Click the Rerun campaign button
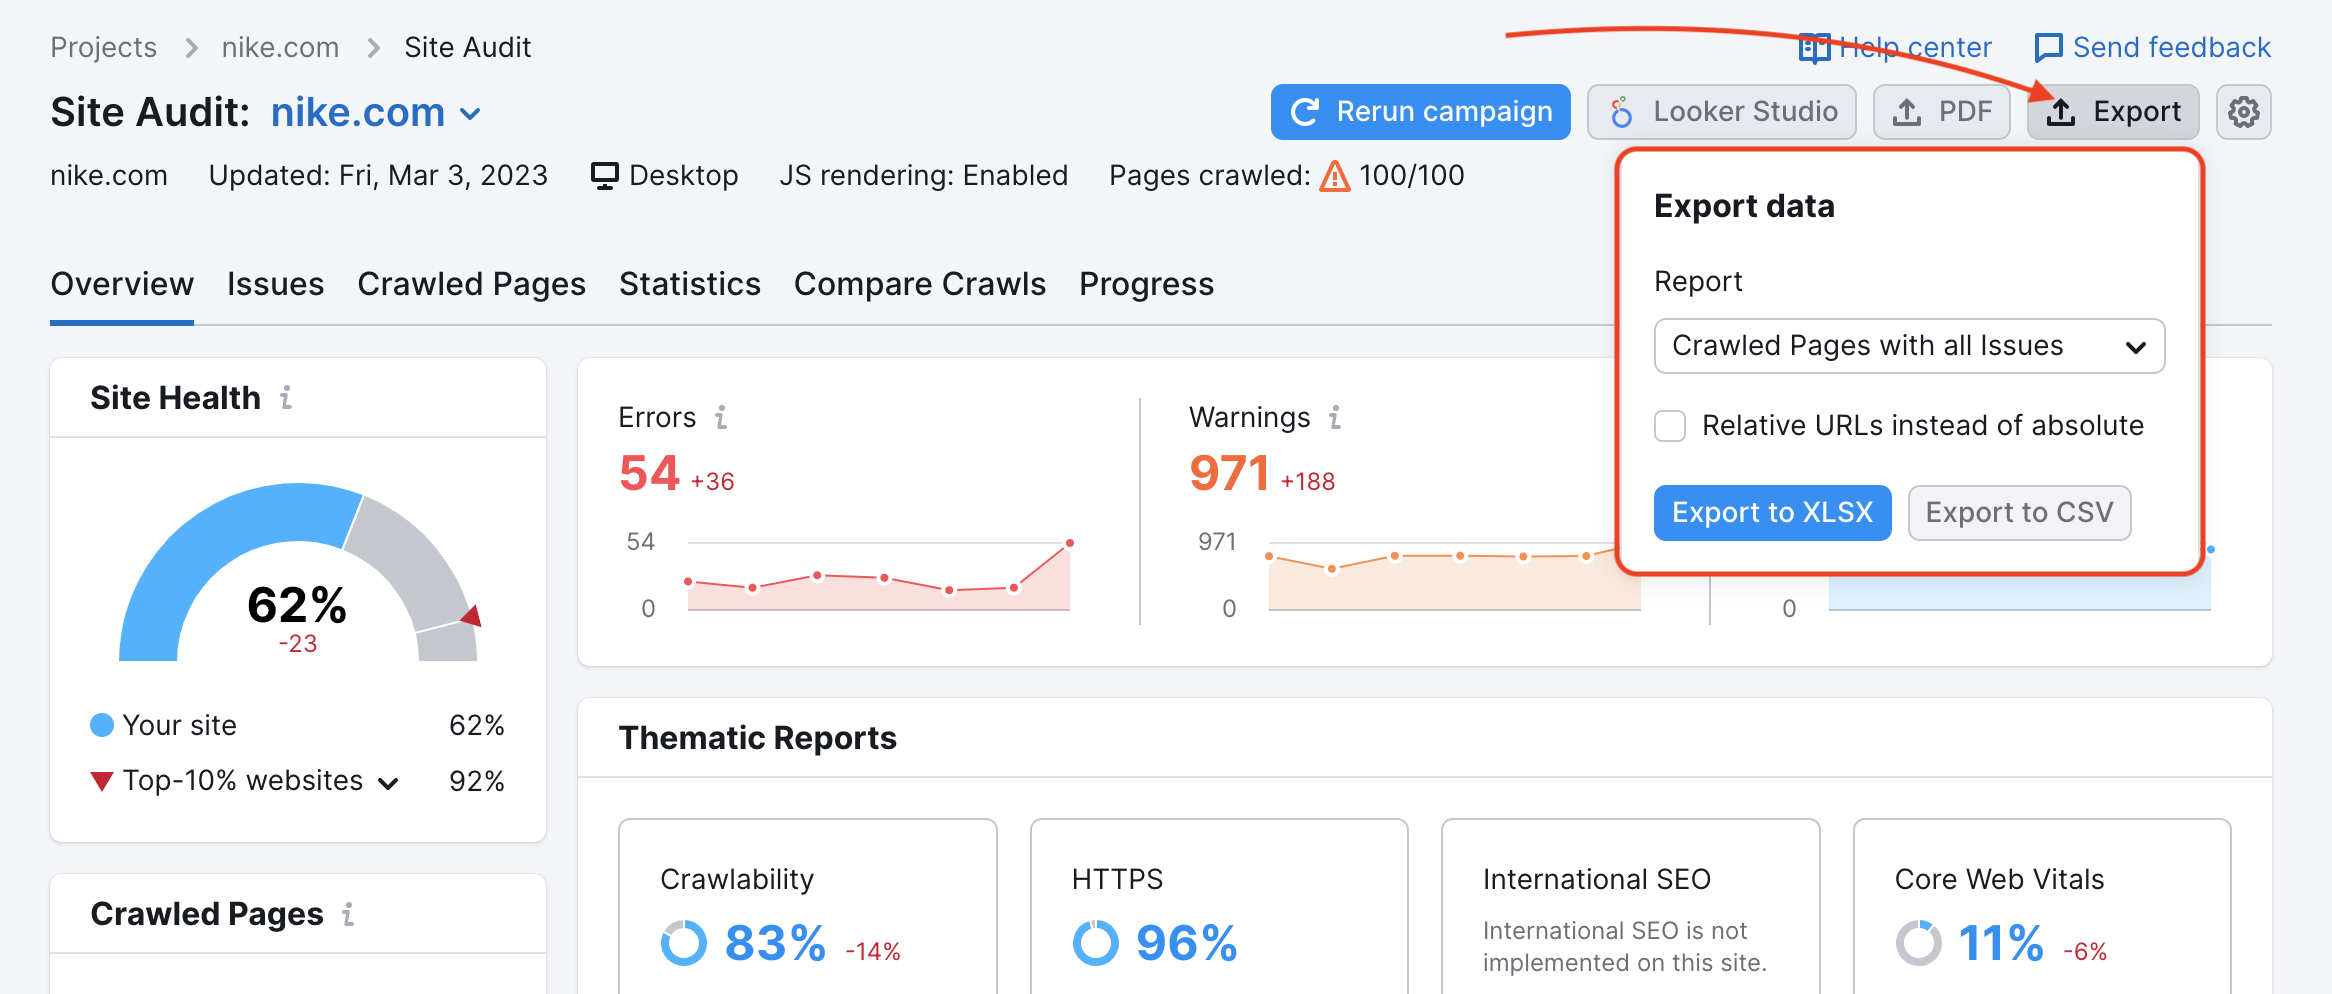Image resolution: width=2332 pixels, height=994 pixels. click(x=1421, y=112)
